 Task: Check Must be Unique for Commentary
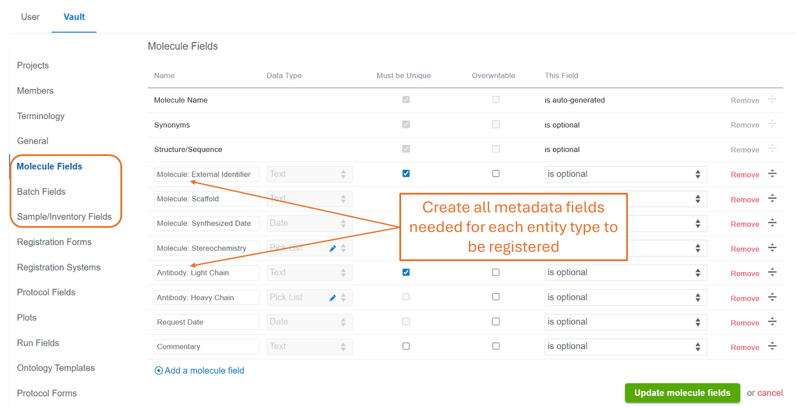406,347
